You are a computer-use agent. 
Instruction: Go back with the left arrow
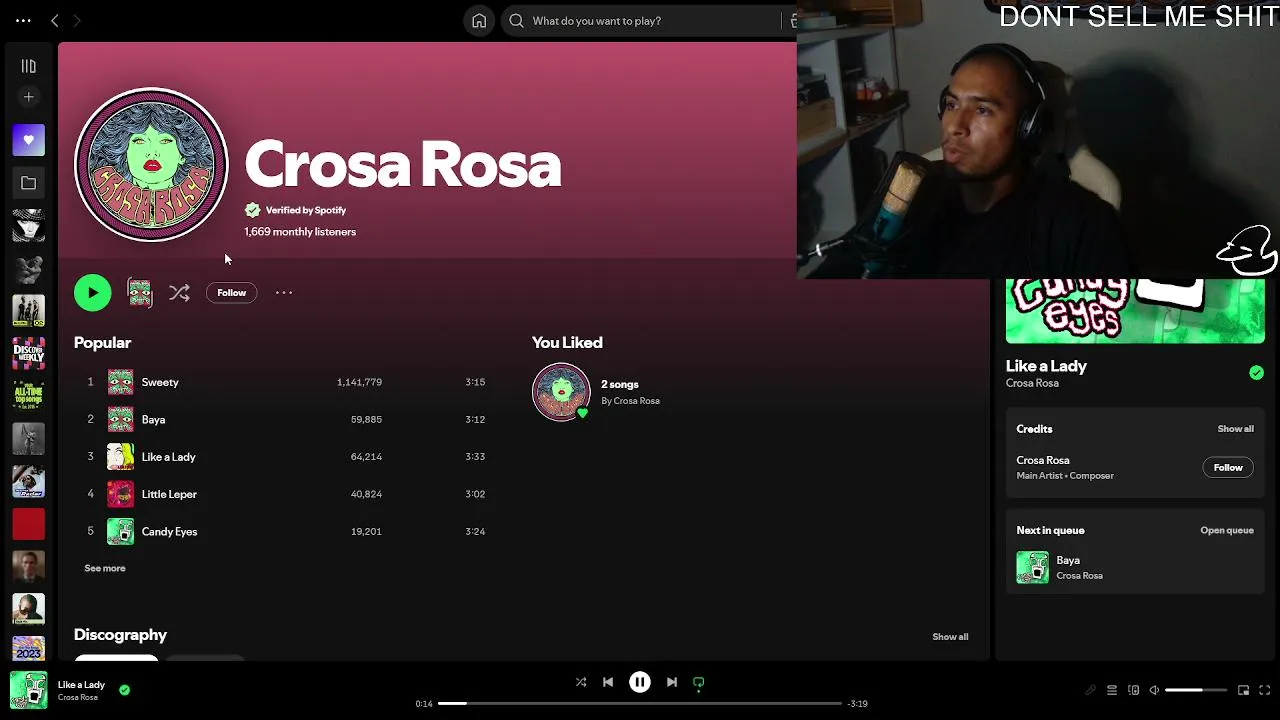[x=55, y=20]
